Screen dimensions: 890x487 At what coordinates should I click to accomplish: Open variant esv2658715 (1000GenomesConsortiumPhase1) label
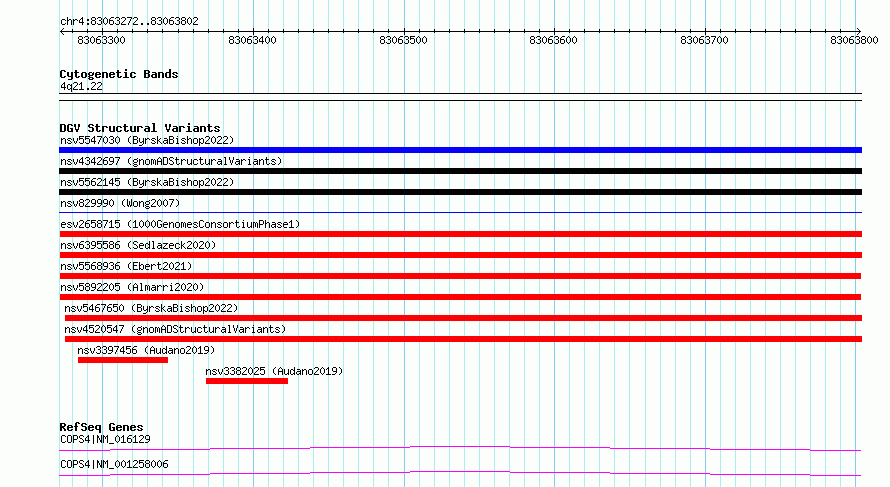[180, 224]
